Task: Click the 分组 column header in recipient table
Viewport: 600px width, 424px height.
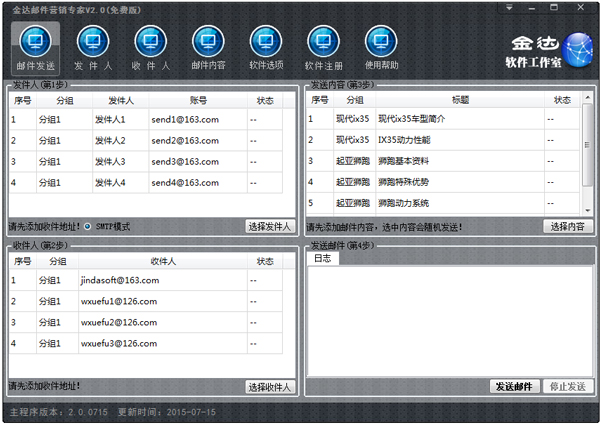Action: tap(58, 261)
